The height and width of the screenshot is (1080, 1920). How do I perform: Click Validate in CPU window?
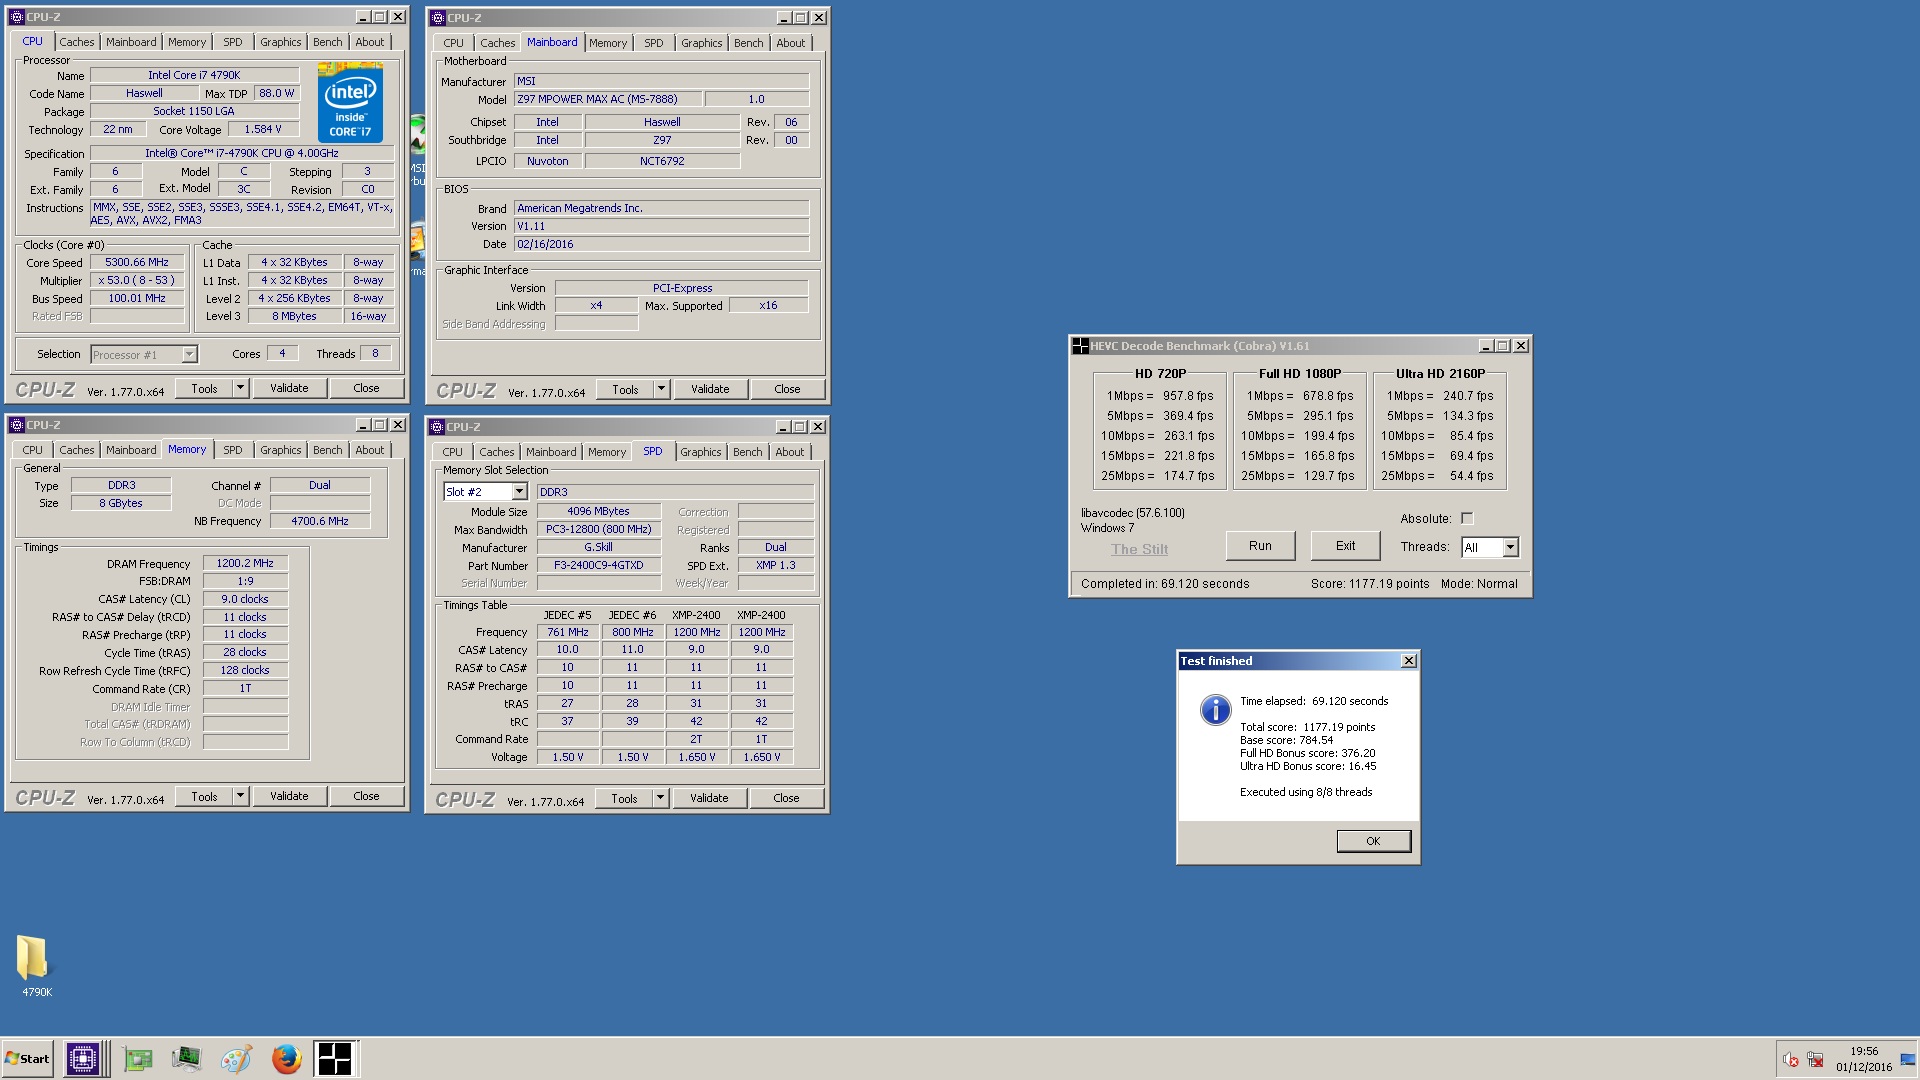click(289, 388)
